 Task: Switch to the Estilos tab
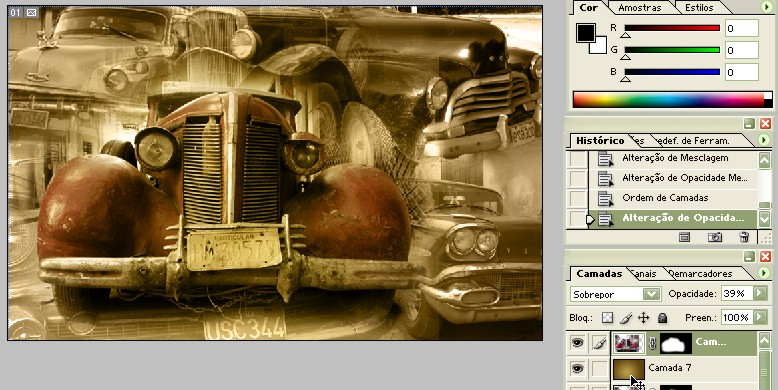coord(699,7)
